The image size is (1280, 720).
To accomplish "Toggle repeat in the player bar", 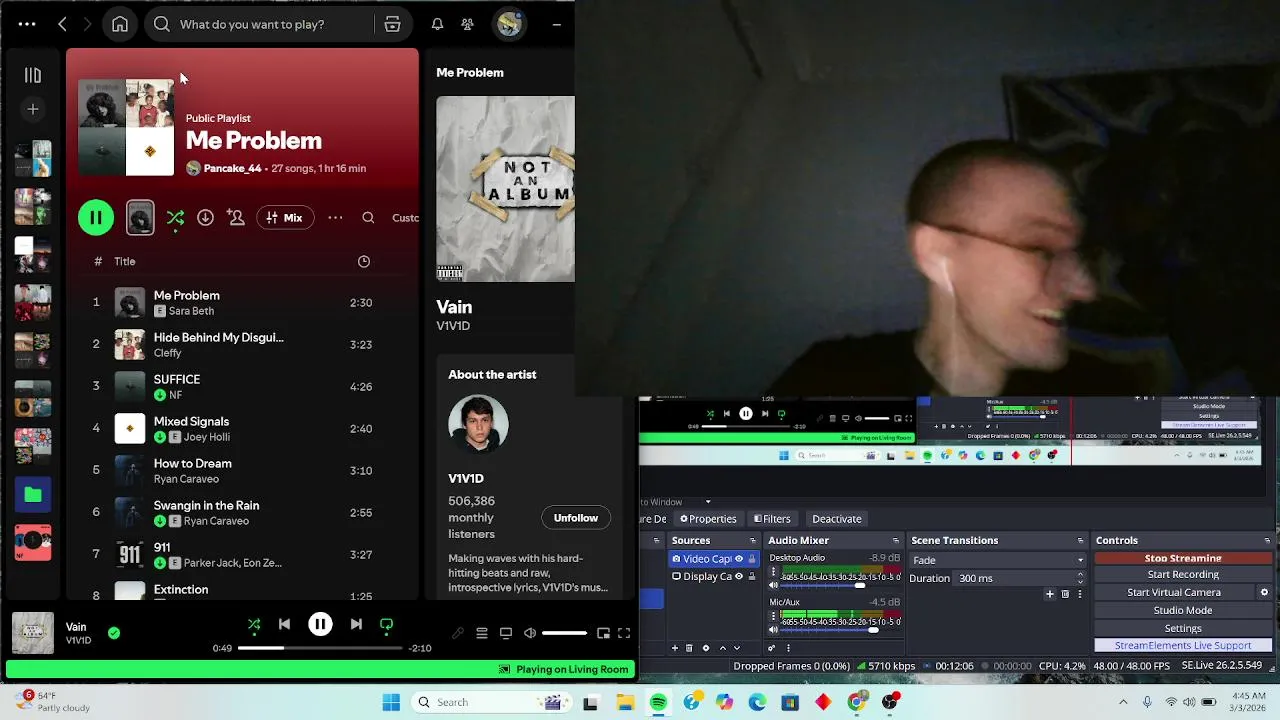I will [x=386, y=624].
